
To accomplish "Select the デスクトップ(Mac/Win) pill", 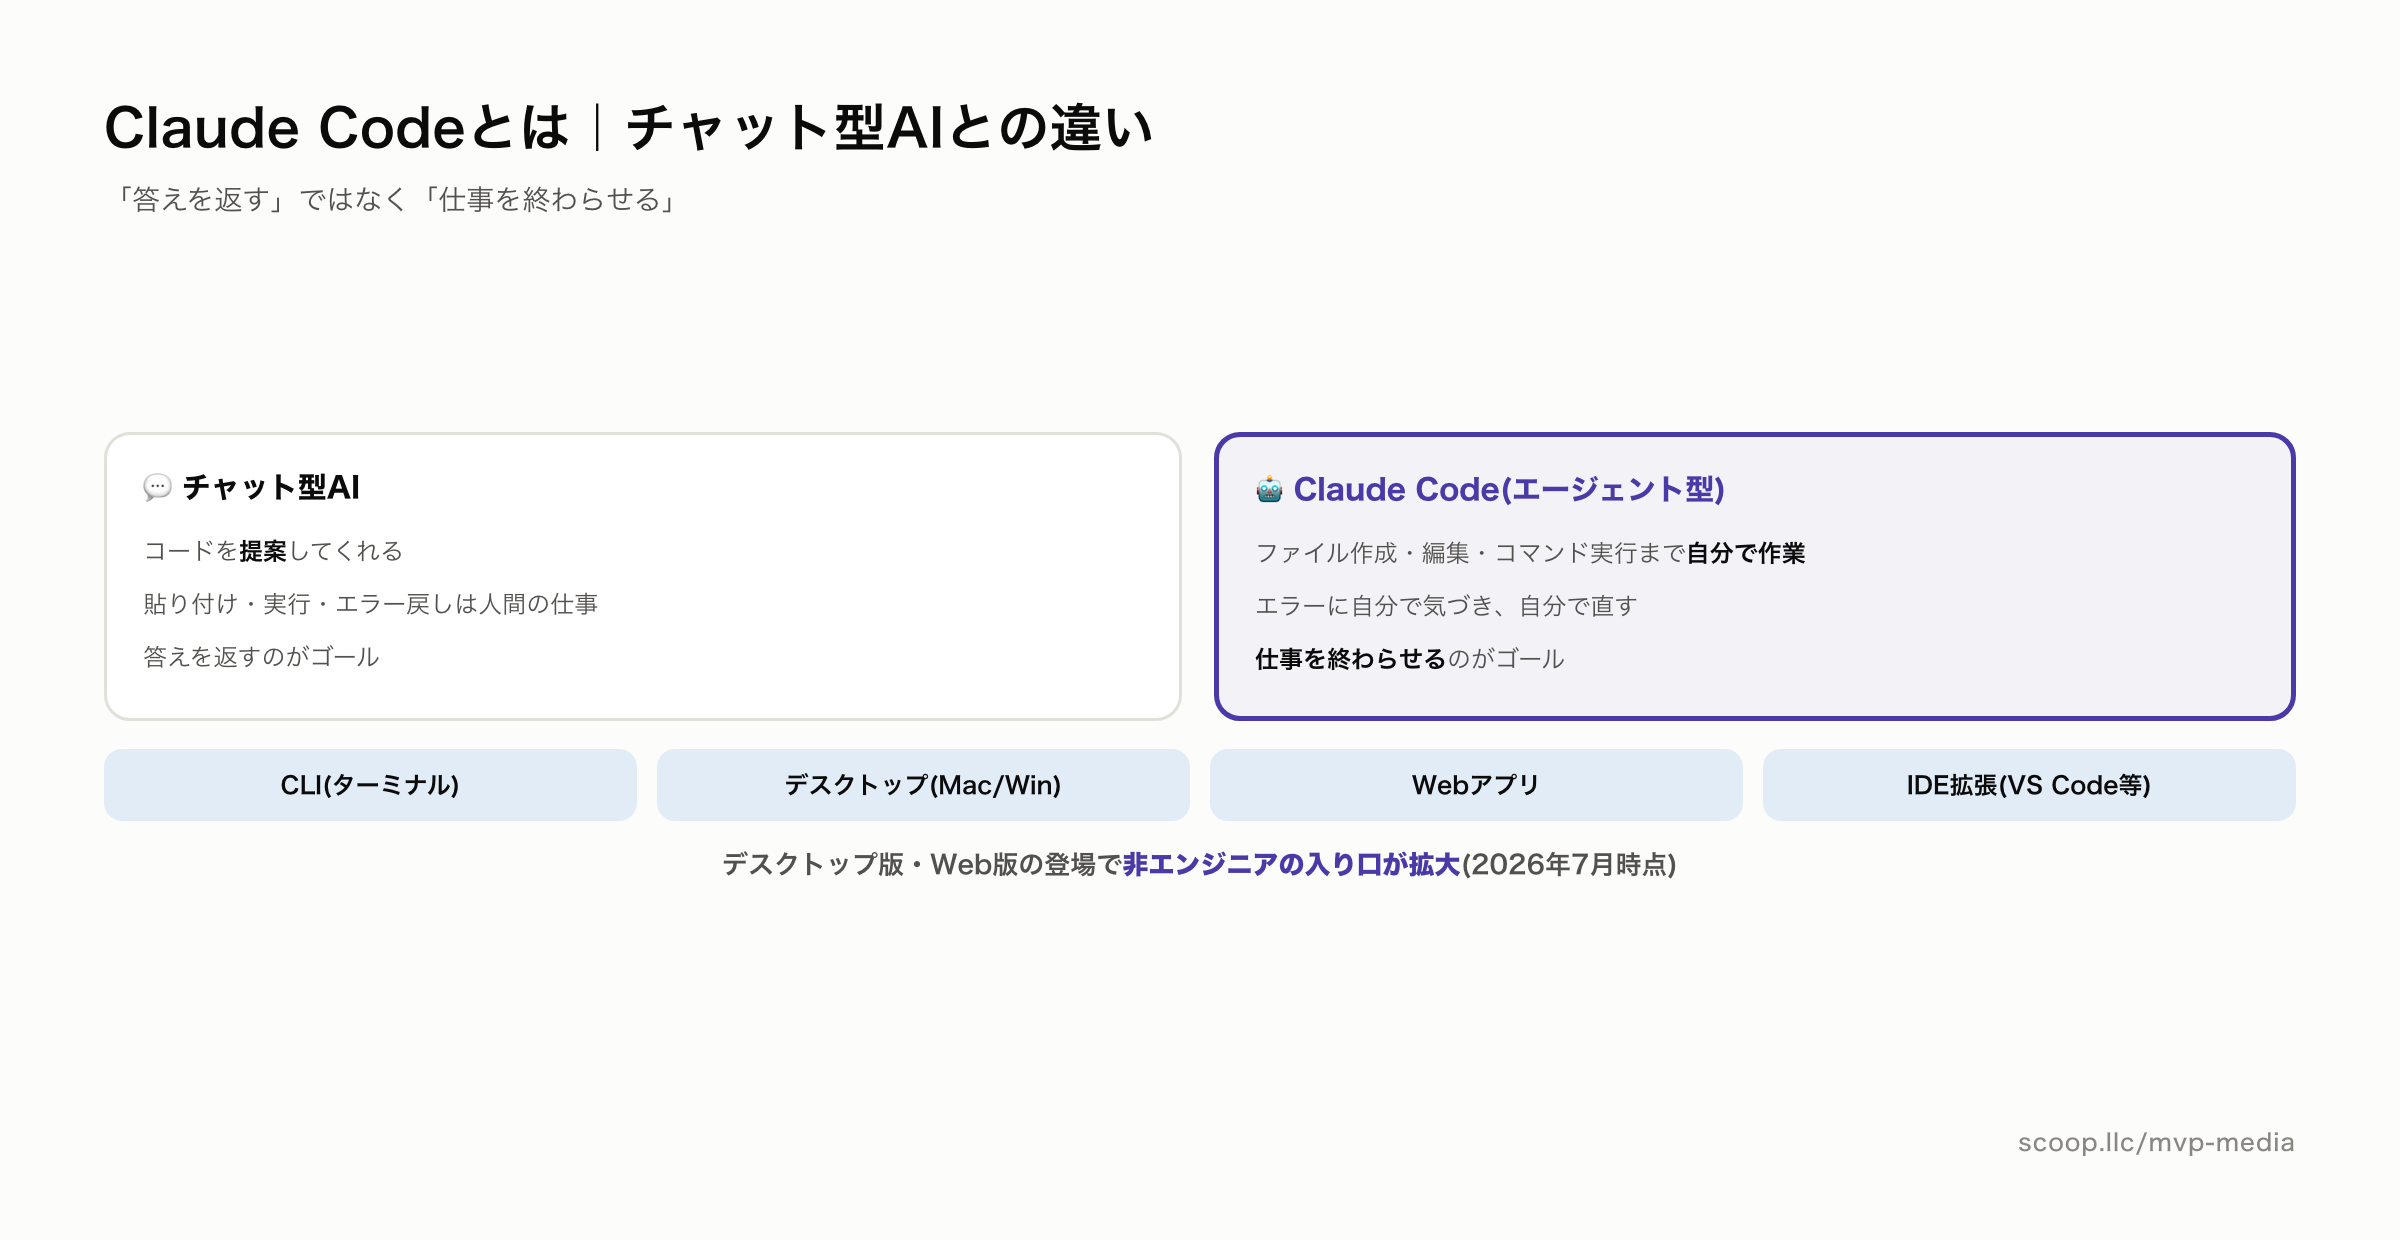I will point(923,785).
